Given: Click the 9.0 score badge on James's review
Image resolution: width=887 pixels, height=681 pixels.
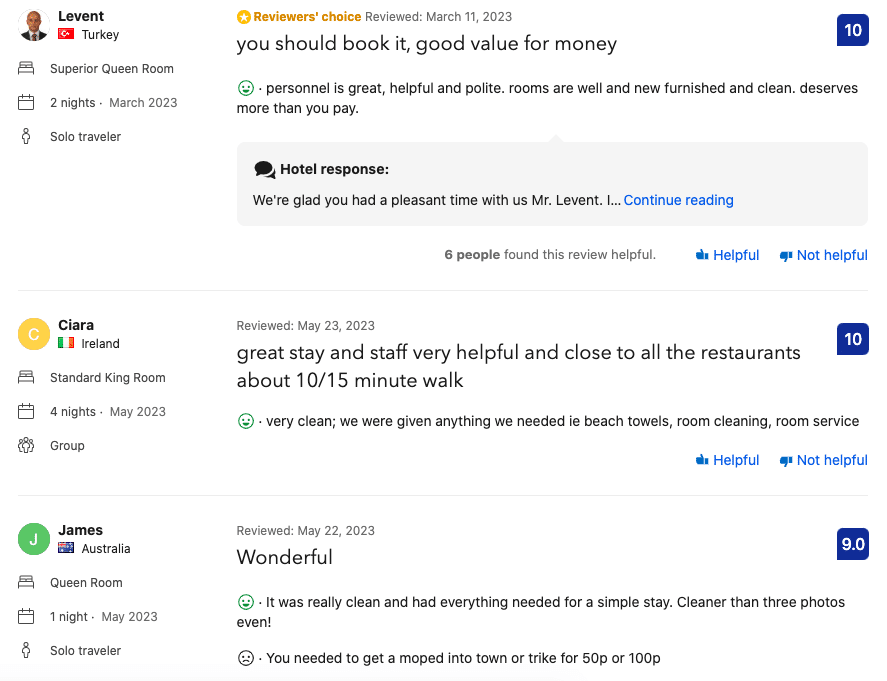Looking at the screenshot, I should click(x=853, y=544).
